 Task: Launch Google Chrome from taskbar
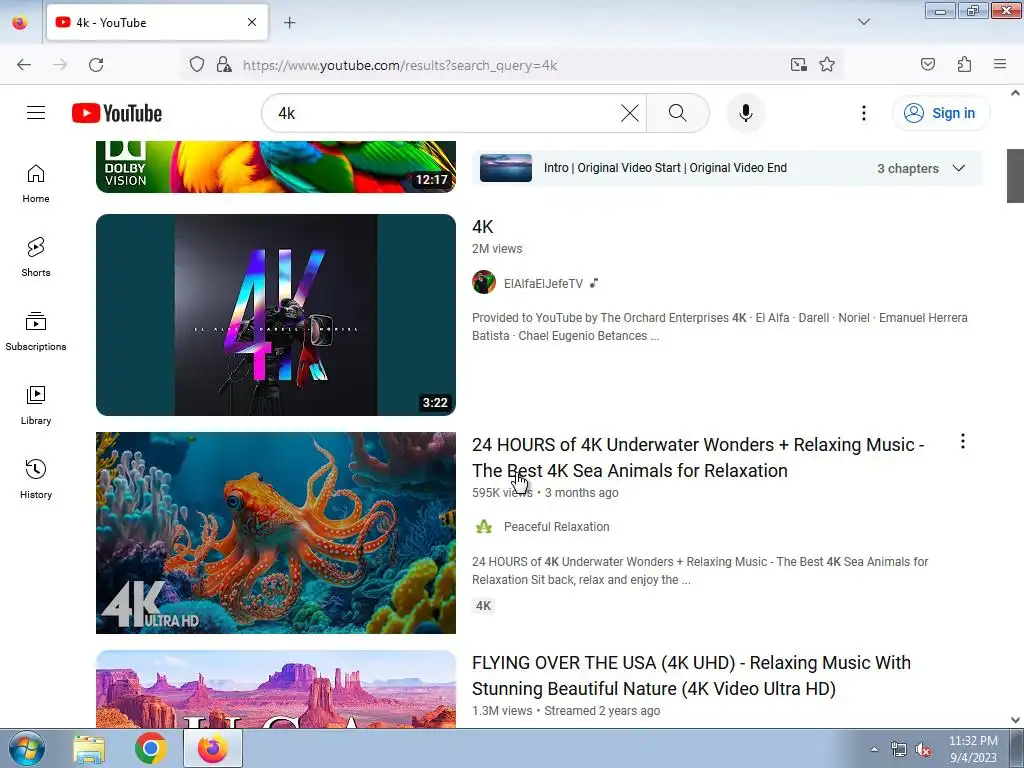[151, 748]
